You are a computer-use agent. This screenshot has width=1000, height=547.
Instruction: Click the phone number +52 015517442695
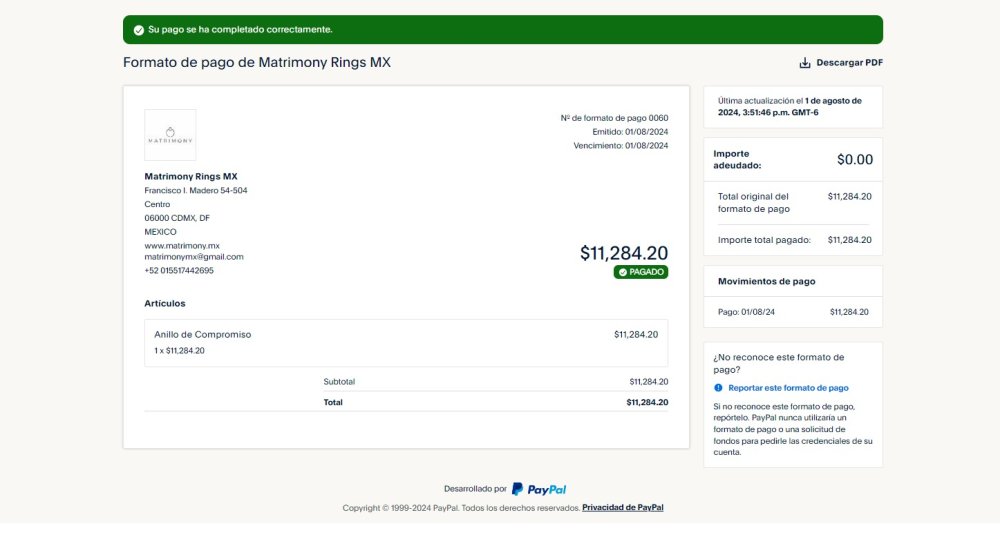179,270
